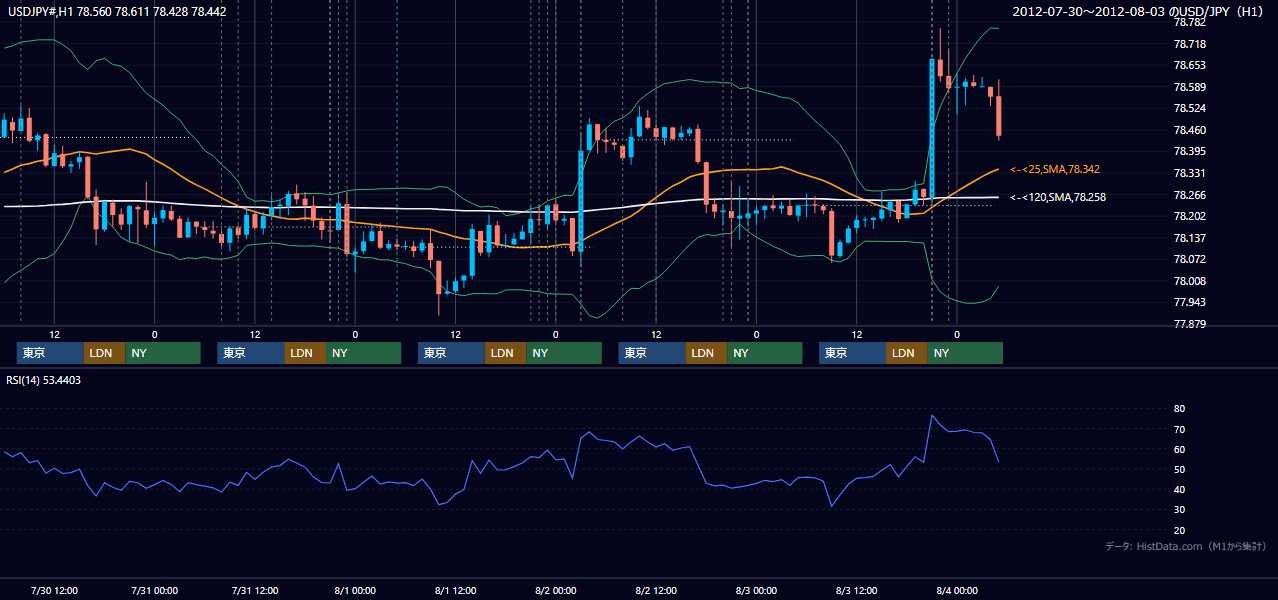Image resolution: width=1278 pixels, height=600 pixels.
Task: Click the blue RSI line peak near 77
Action: tap(932, 415)
